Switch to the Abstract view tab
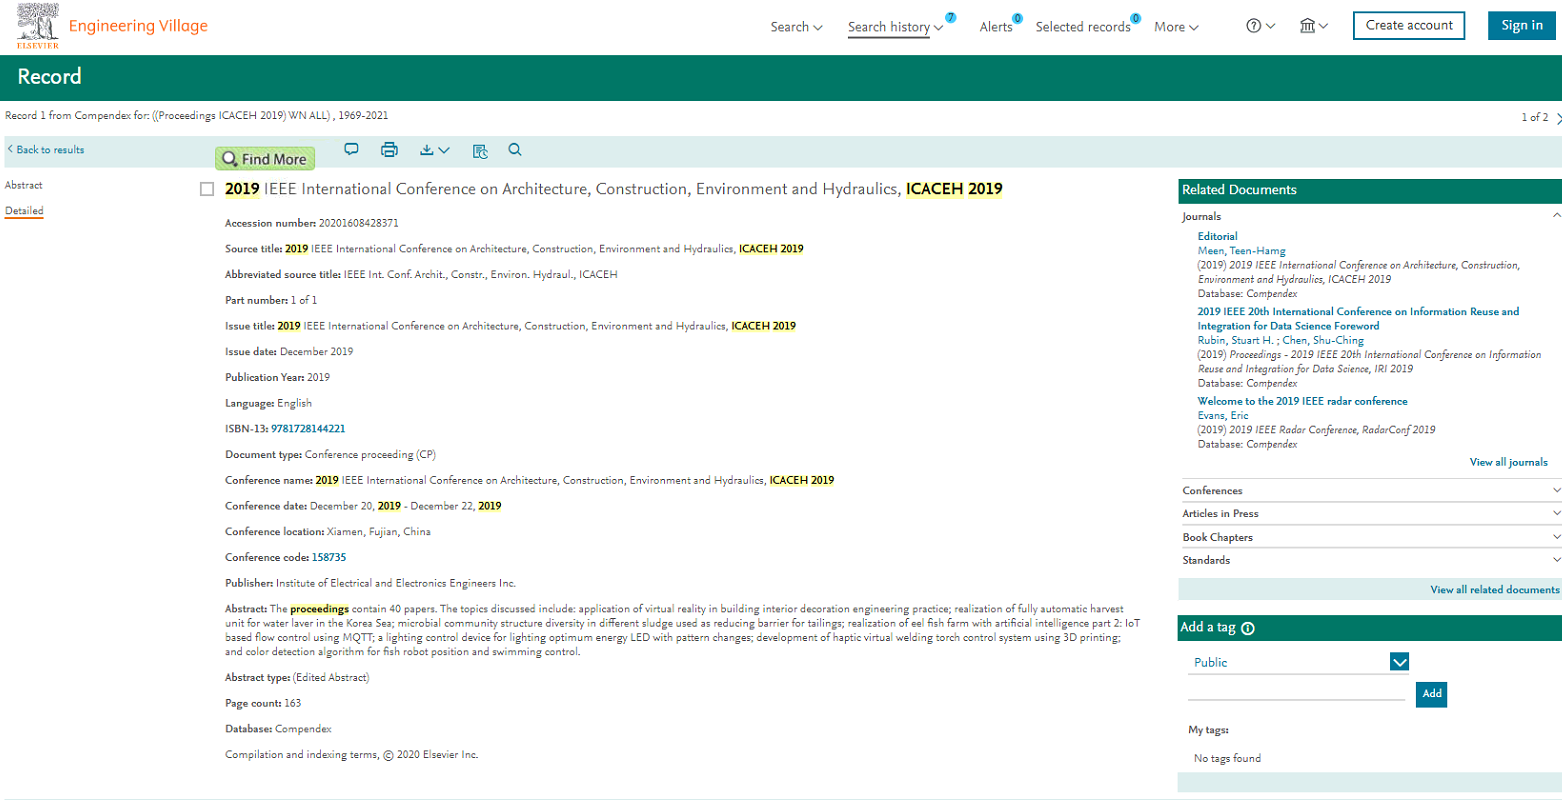Image resolution: width=1562 pixels, height=800 pixels. click(24, 185)
